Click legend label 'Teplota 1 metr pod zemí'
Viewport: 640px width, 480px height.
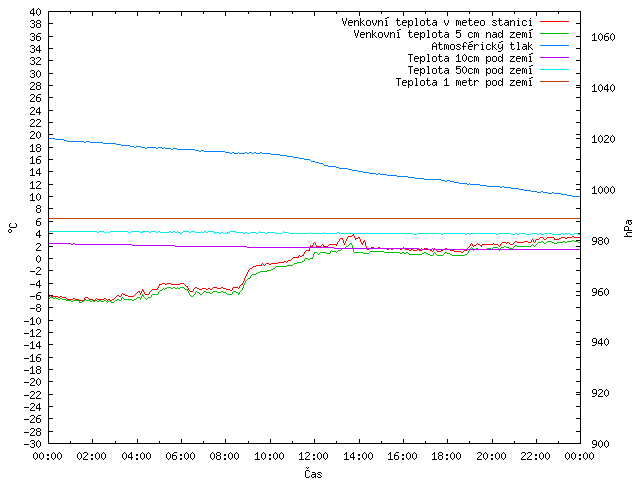[464, 82]
